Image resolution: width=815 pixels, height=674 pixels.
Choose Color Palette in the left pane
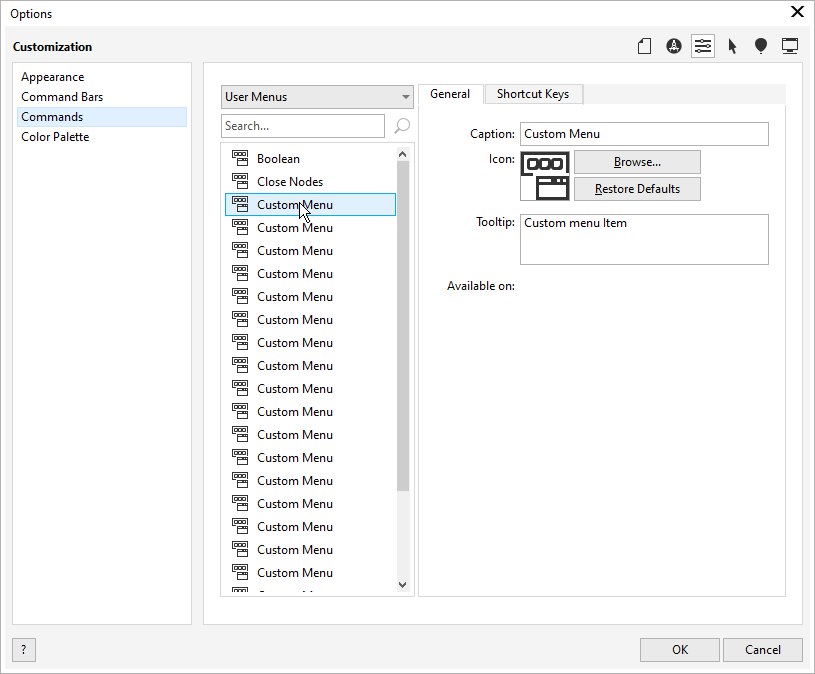(55, 137)
